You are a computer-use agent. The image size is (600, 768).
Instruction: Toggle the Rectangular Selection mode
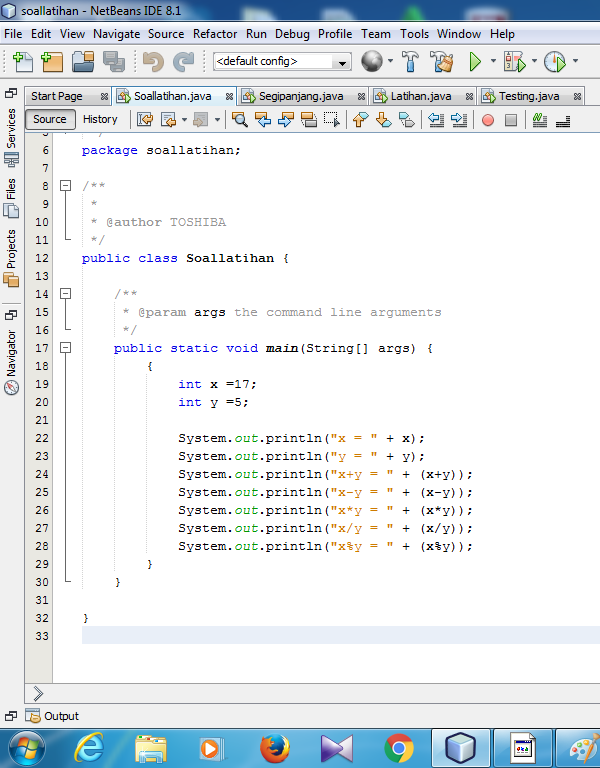(332, 120)
